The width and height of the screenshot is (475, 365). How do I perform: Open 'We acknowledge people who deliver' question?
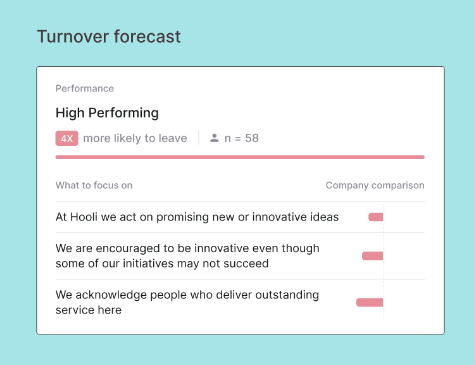[187, 302]
